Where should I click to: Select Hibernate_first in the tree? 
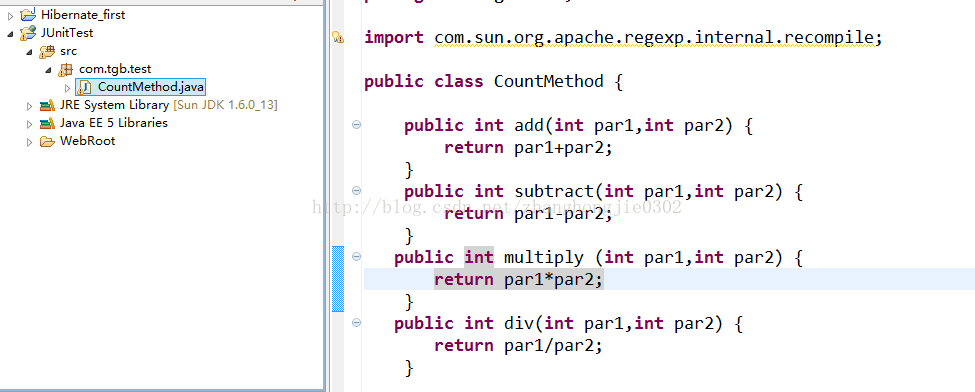tap(83, 14)
